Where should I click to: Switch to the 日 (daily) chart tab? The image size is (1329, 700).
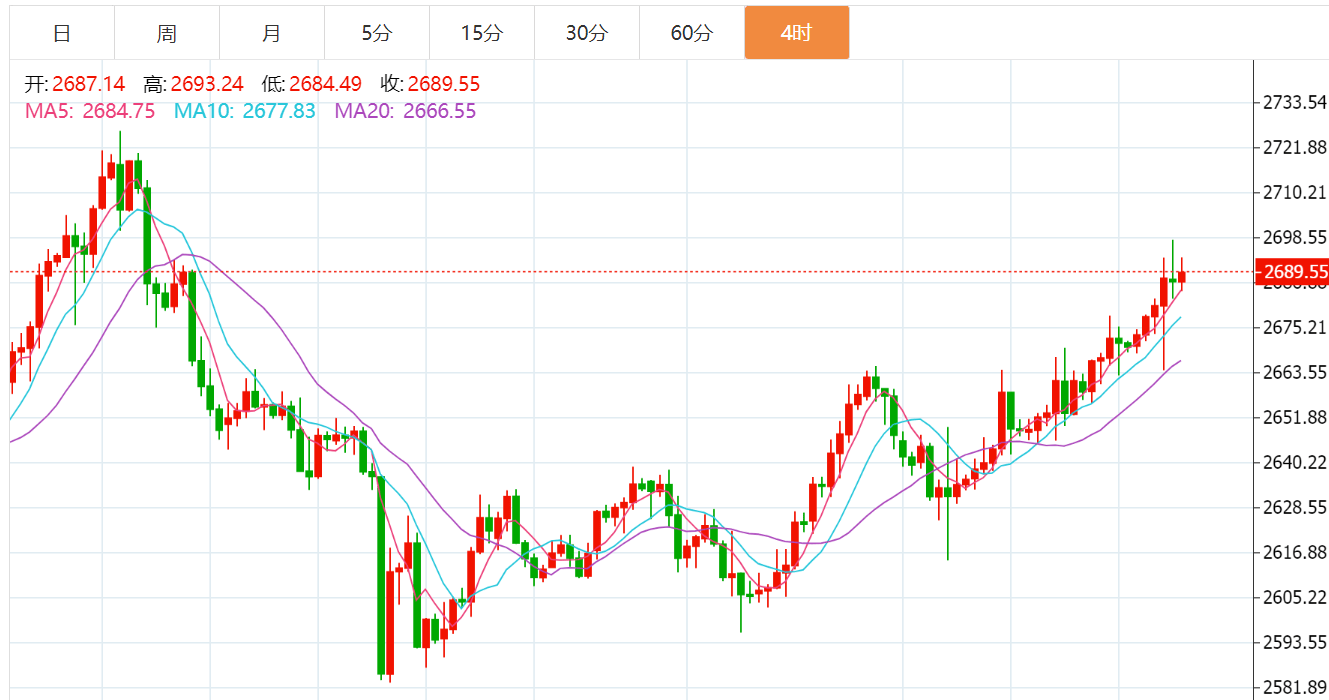click(x=62, y=33)
